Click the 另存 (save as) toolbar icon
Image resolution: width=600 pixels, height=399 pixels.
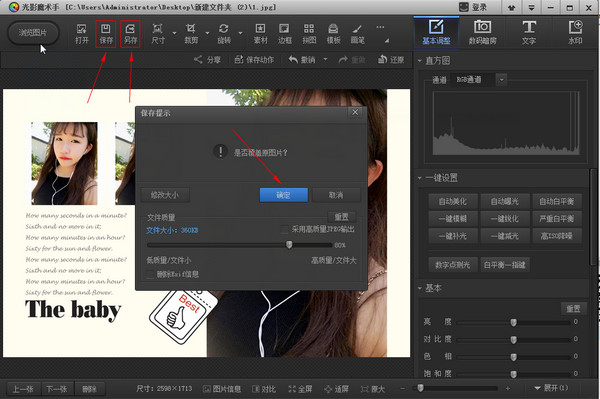point(130,34)
